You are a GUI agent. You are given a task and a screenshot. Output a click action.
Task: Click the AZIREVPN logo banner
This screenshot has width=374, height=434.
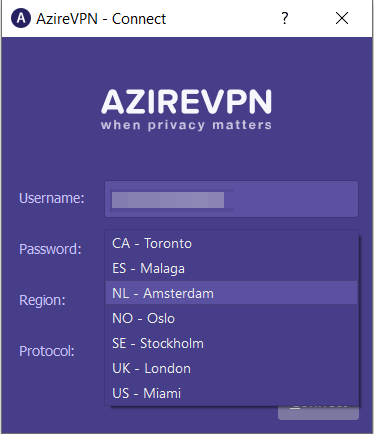pyautogui.click(x=187, y=109)
